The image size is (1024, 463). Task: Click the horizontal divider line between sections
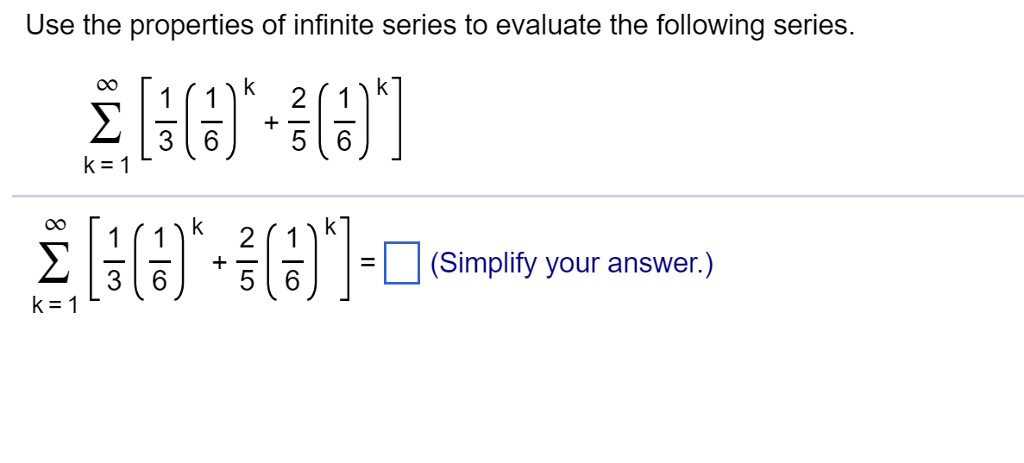[x=517, y=196]
